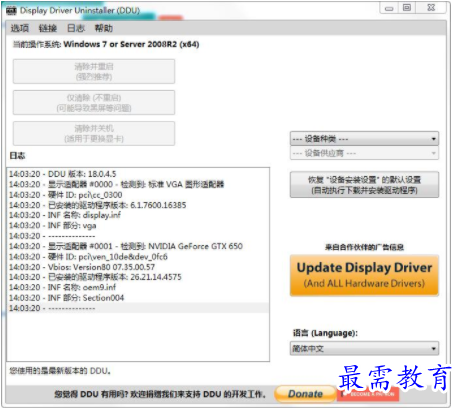The width and height of the screenshot is (460, 409).
Task: Click the status text '您使用的是最新版本的 DDU'
Action: click(x=60, y=371)
